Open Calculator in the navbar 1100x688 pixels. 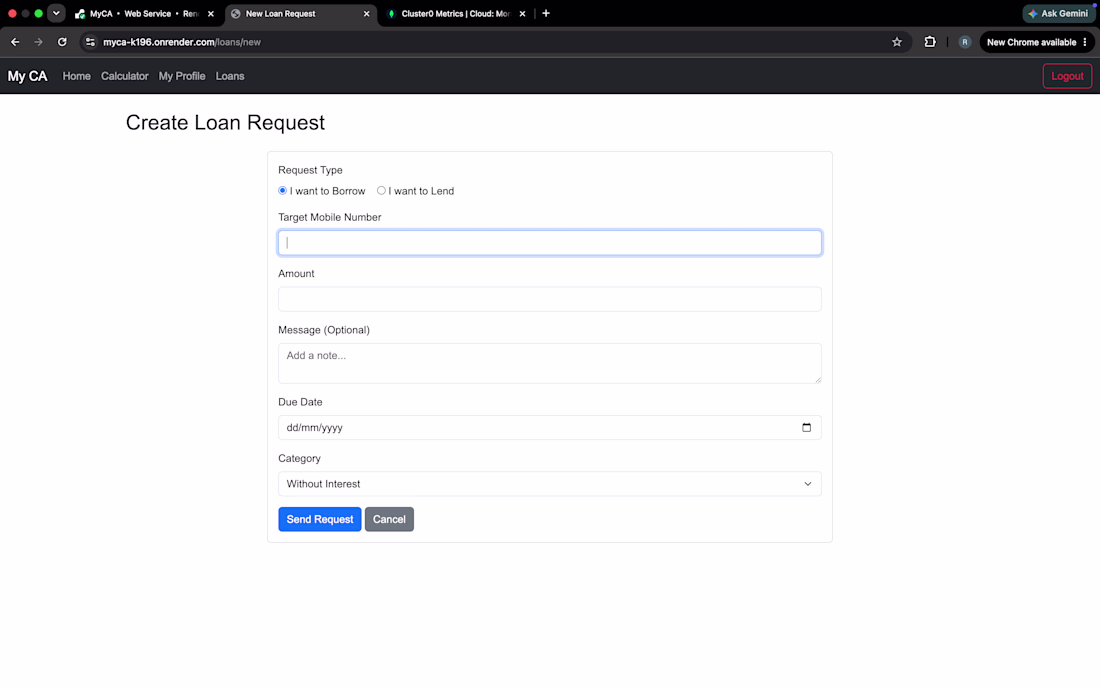point(124,76)
